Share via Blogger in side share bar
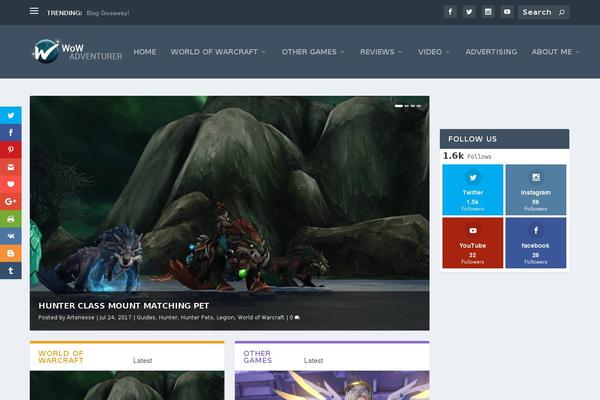Screen dimensions: 600x400 11,253
